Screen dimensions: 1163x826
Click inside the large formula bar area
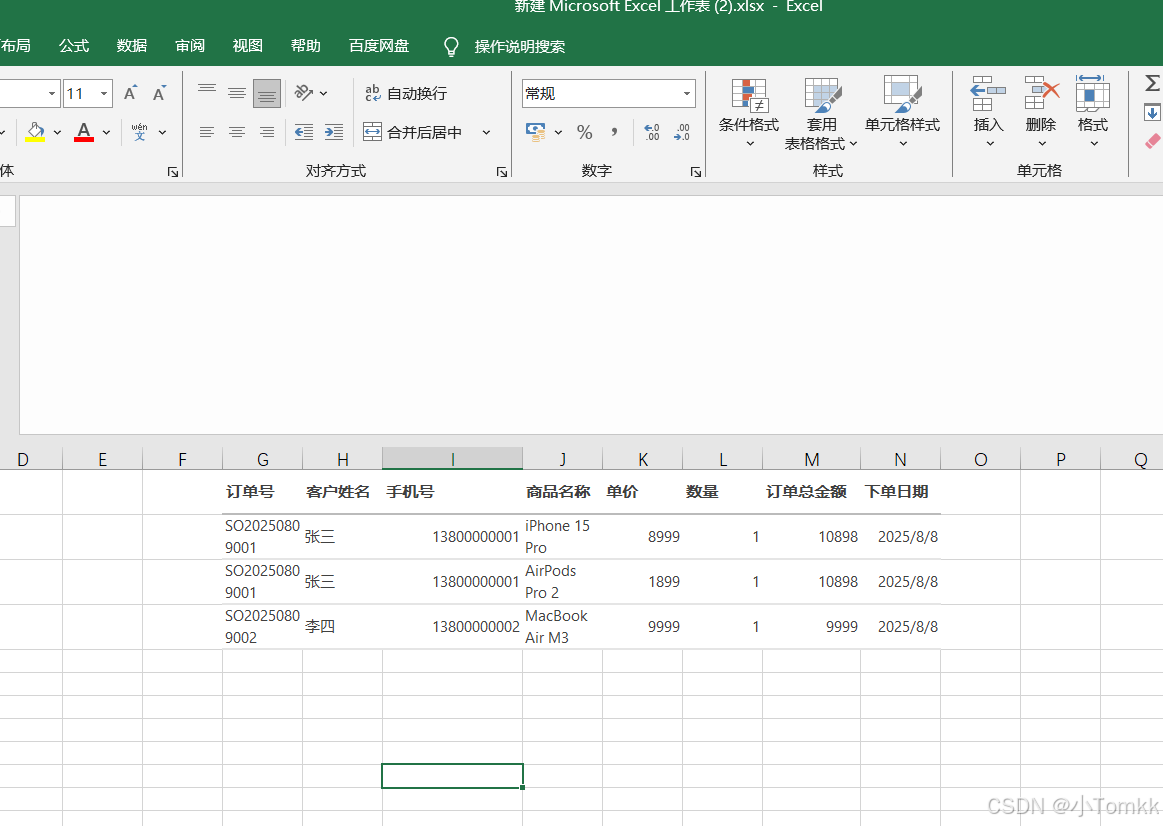point(590,314)
